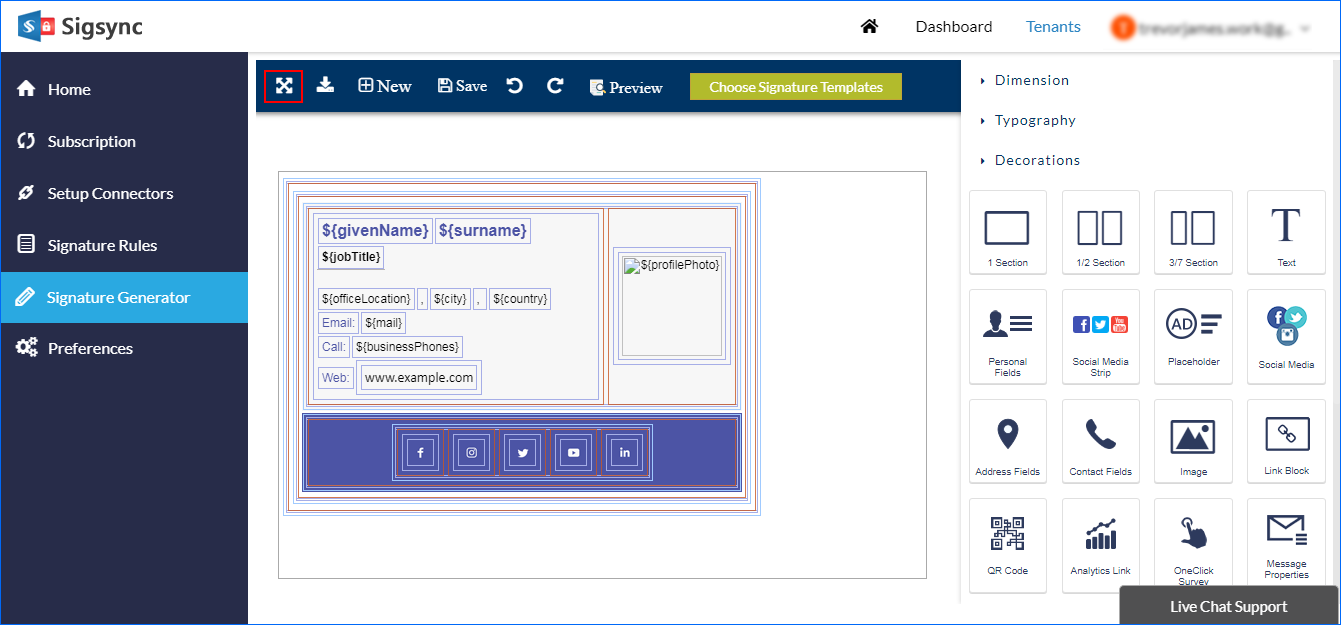Click the Instagram icon in signature
This screenshot has height=625, width=1341.
point(472,453)
